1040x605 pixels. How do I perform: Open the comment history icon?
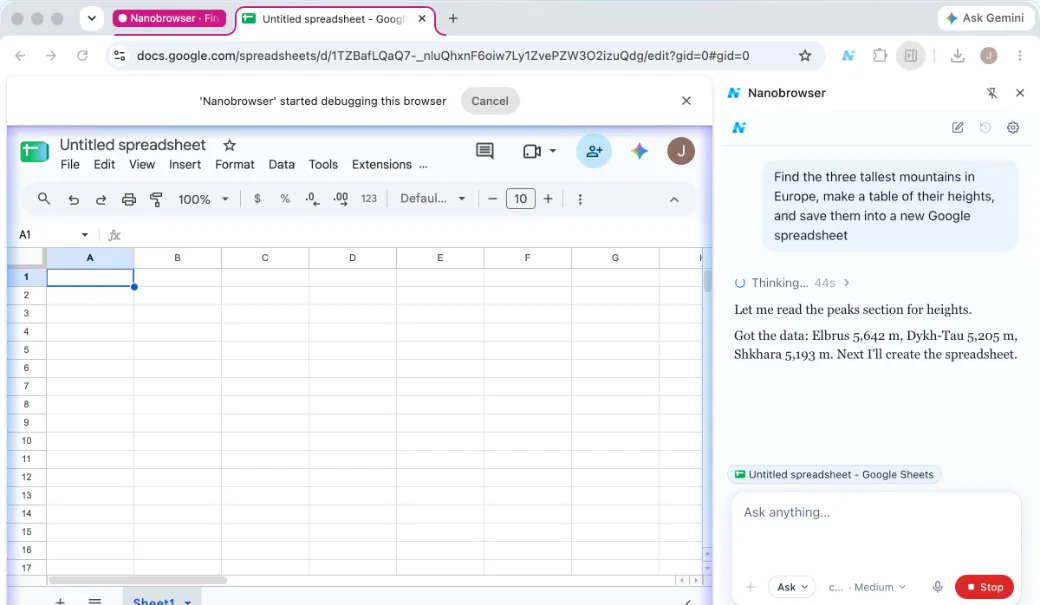(x=485, y=151)
